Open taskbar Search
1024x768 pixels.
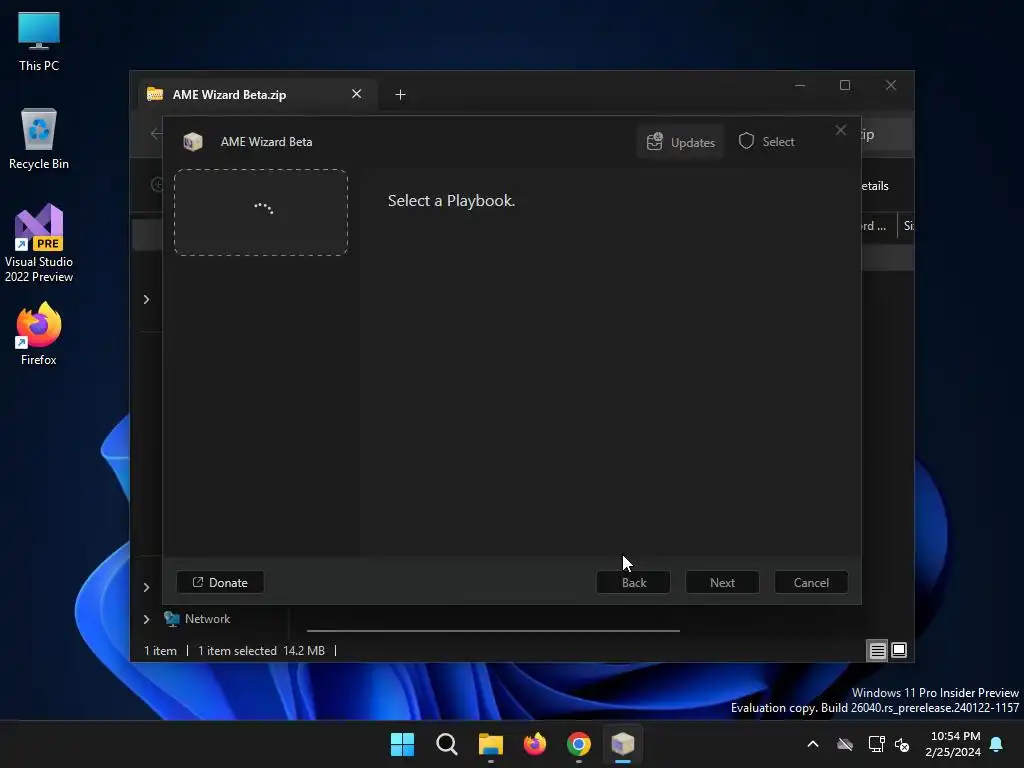(447, 744)
